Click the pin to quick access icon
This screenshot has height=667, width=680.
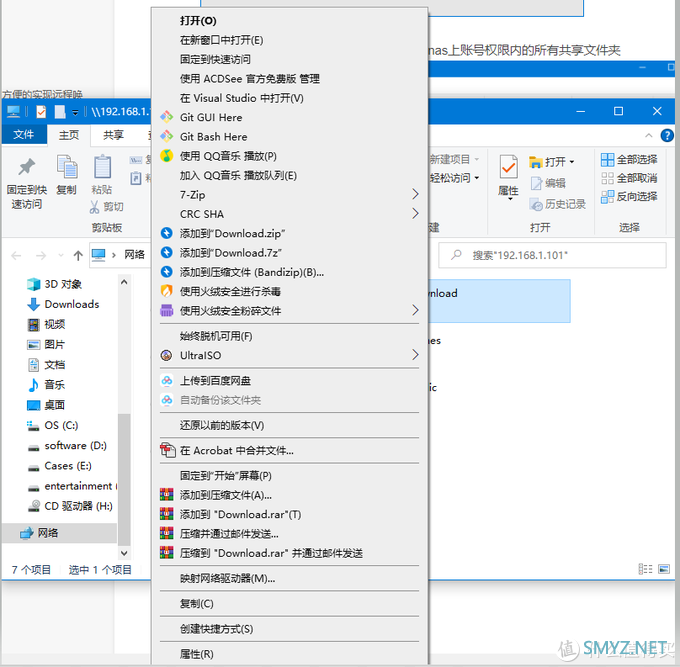[26, 167]
